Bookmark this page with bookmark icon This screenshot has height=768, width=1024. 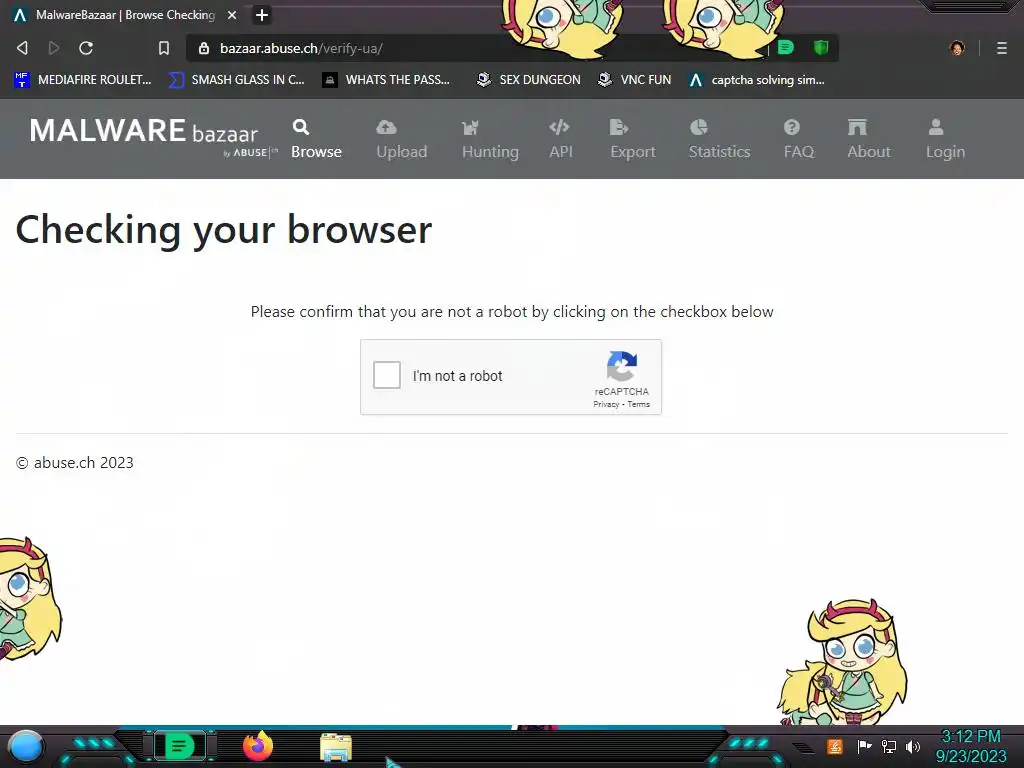[x=164, y=48]
